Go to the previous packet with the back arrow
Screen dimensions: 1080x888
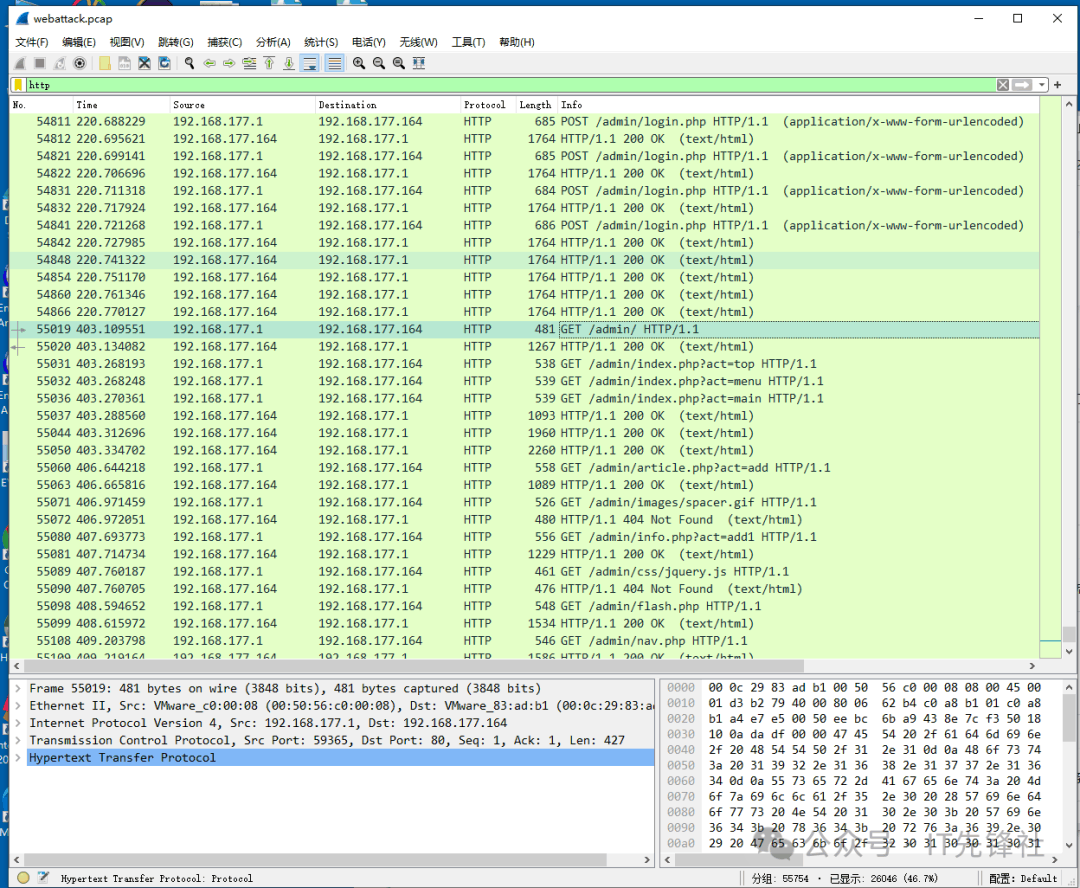pyautogui.click(x=209, y=63)
